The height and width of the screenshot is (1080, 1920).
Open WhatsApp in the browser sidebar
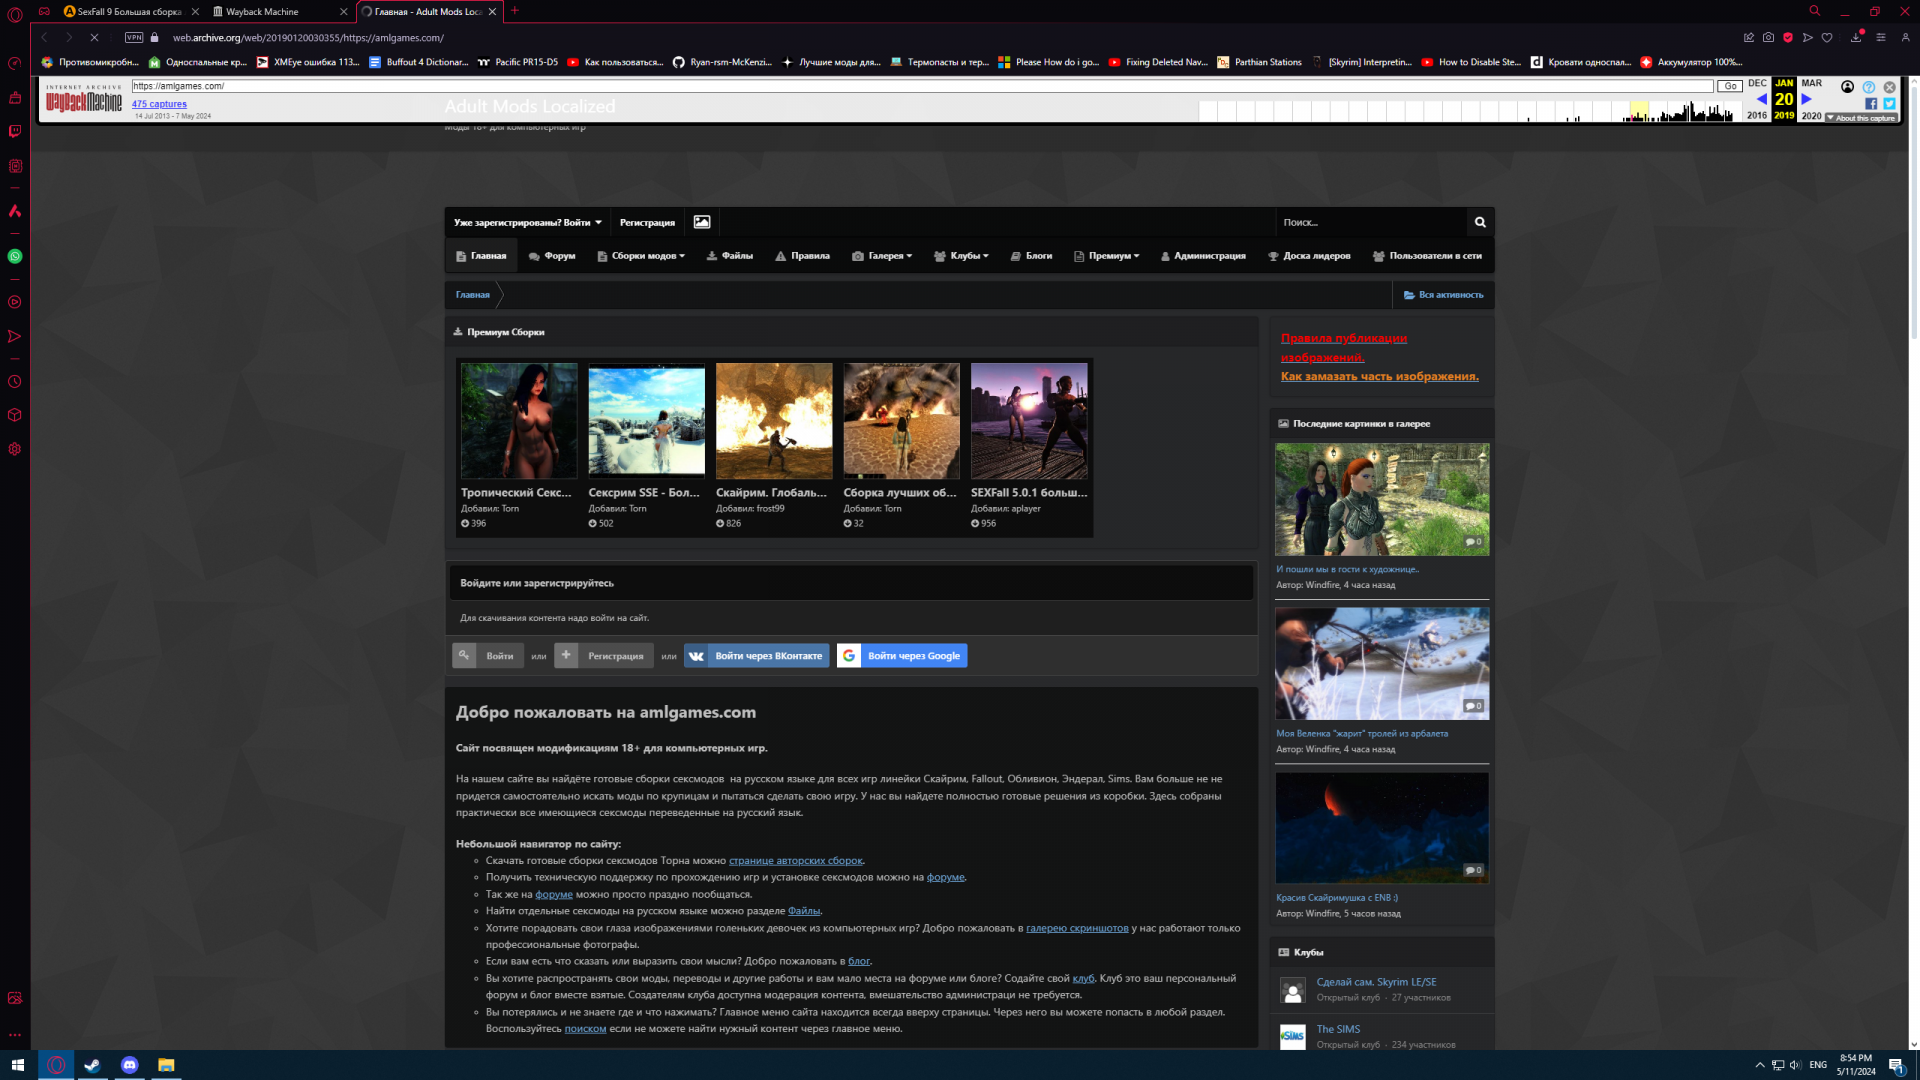pos(15,256)
